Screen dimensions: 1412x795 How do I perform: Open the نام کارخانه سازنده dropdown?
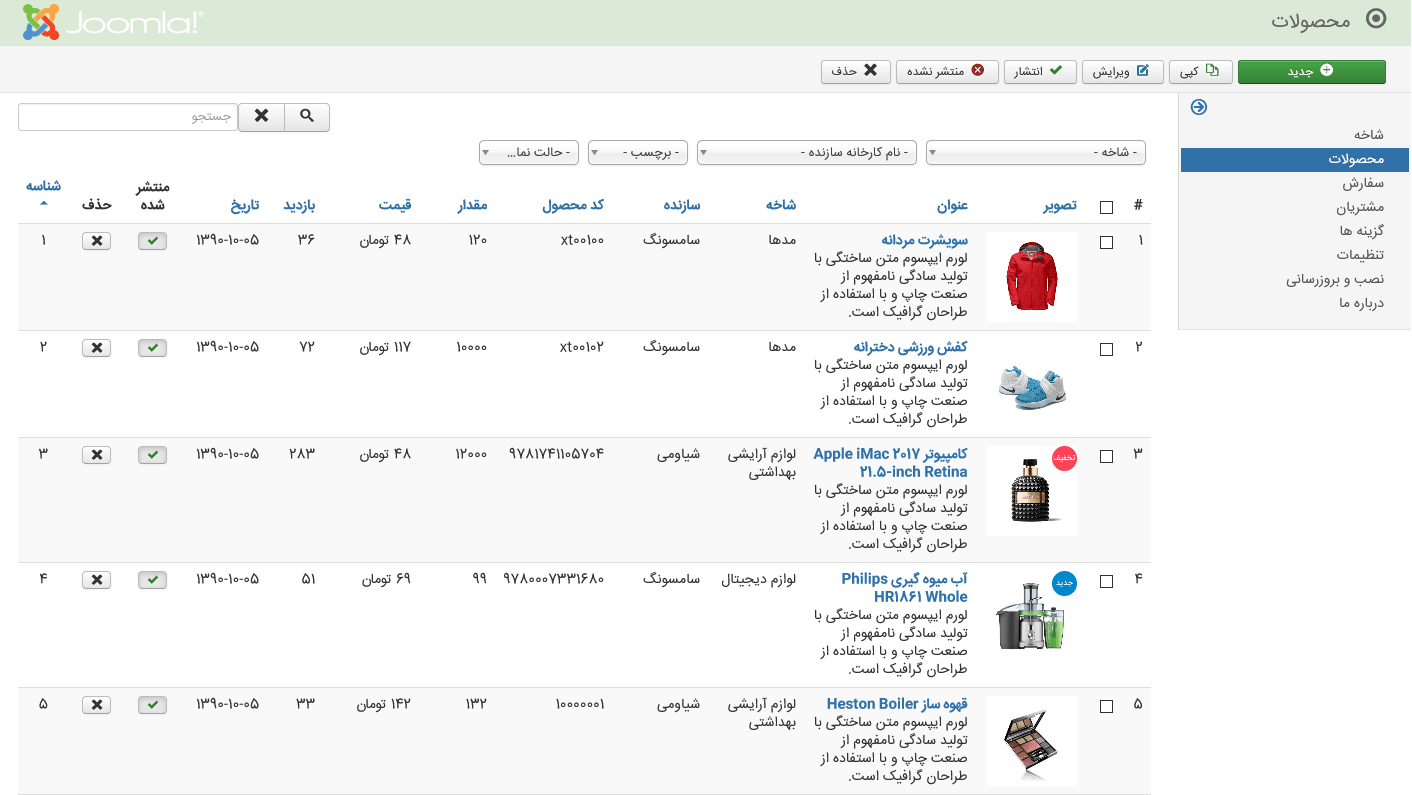click(x=806, y=153)
